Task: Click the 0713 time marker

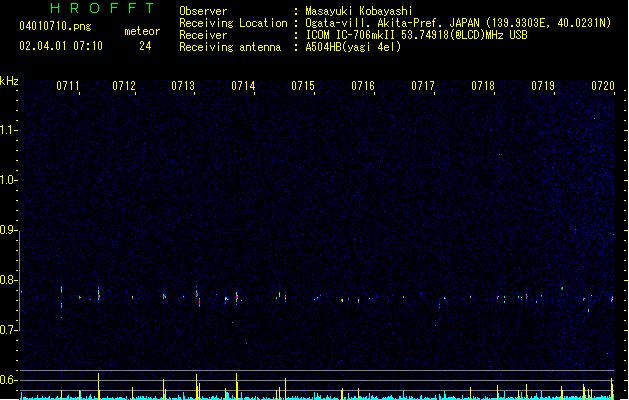Action: tap(183, 86)
